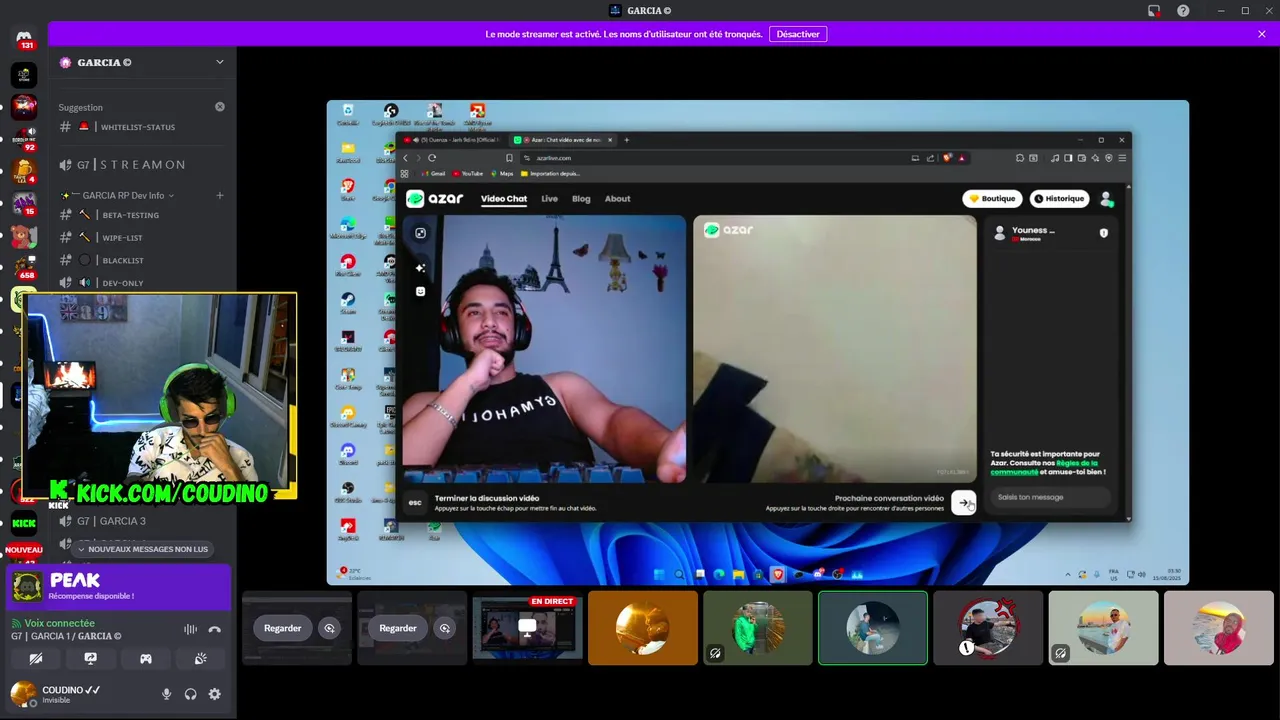The width and height of the screenshot is (1280, 720).
Task: Skip to next Azar video conversation arrow
Action: coord(964,503)
